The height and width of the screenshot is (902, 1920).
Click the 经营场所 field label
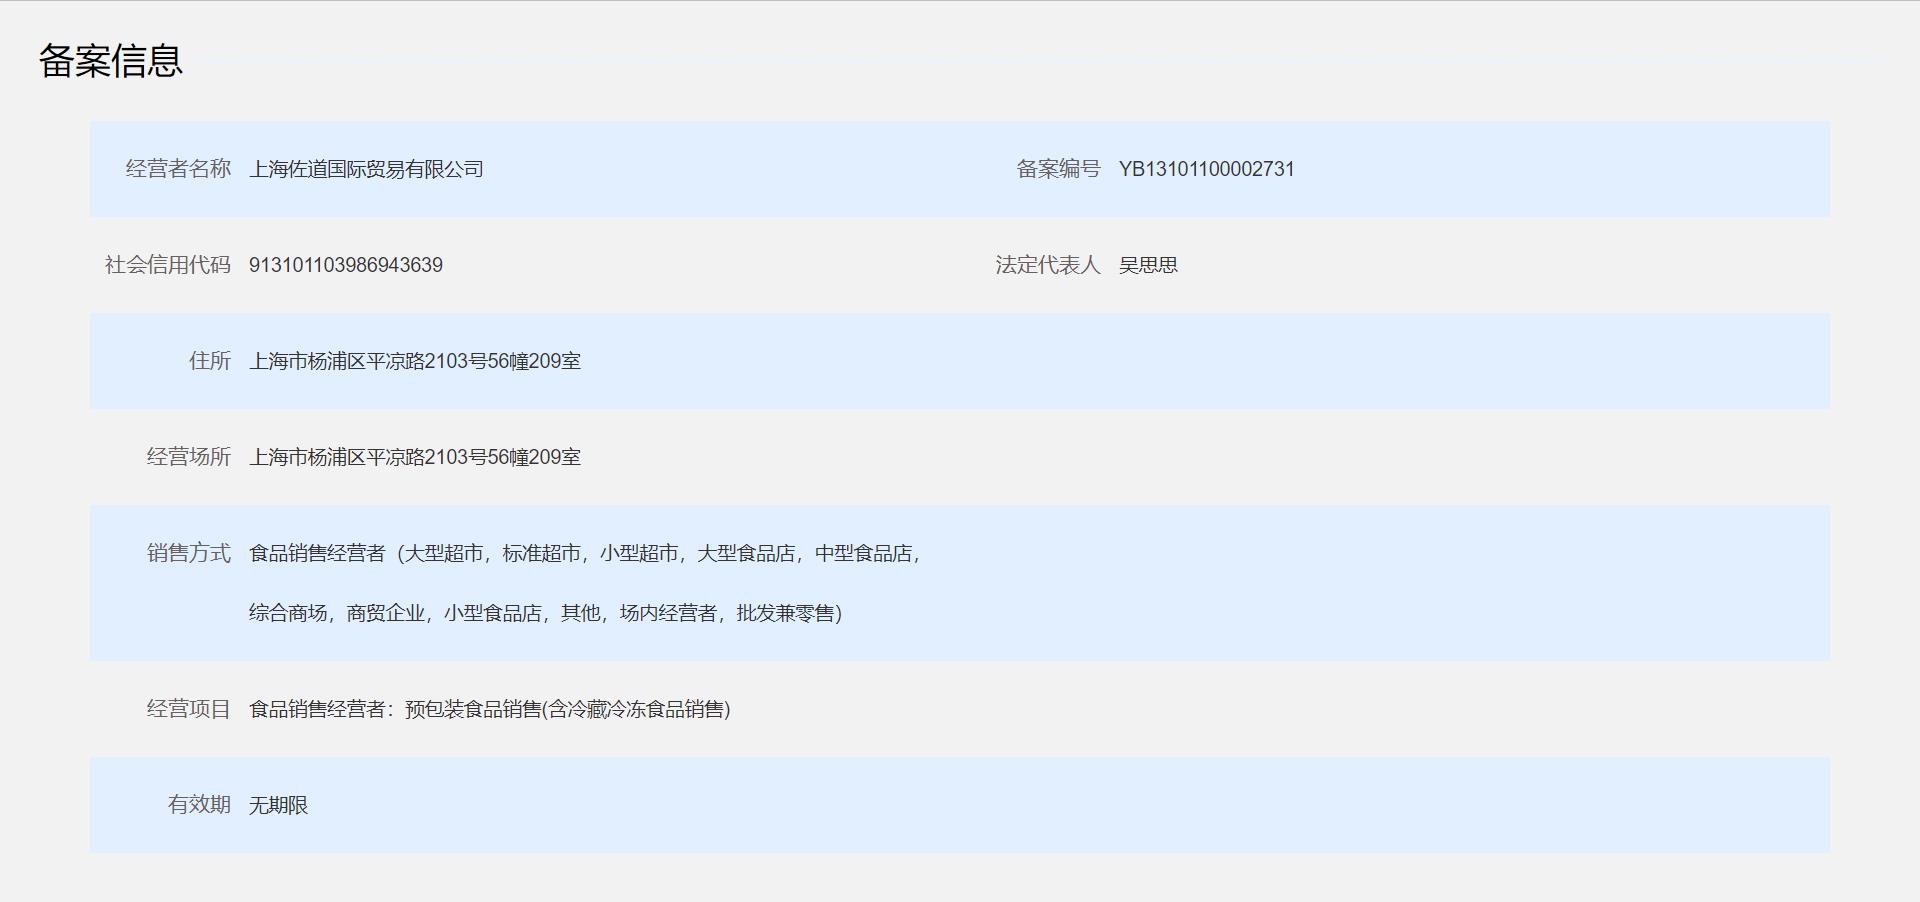point(189,457)
